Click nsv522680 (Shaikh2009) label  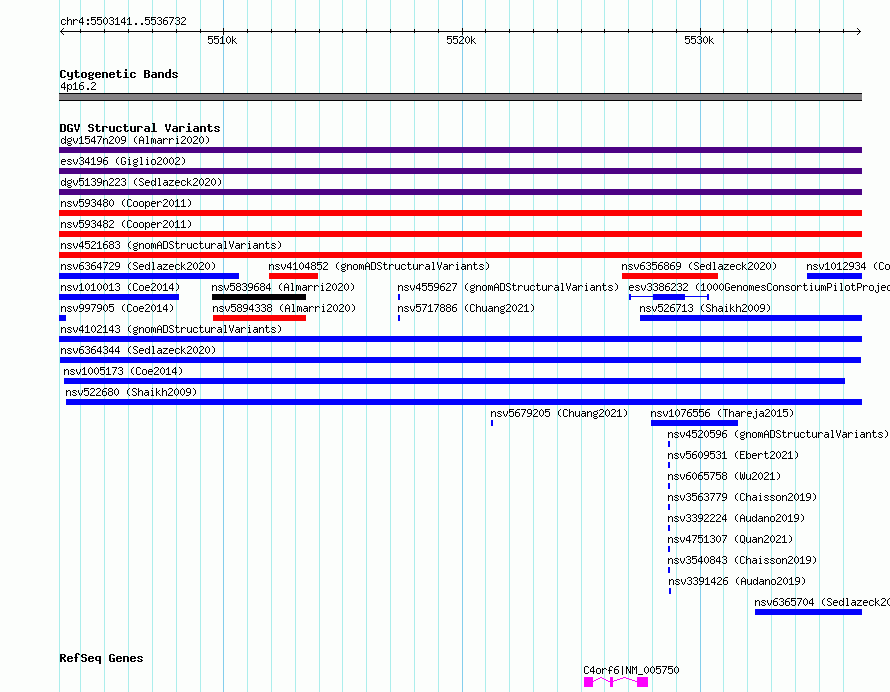pos(131,392)
